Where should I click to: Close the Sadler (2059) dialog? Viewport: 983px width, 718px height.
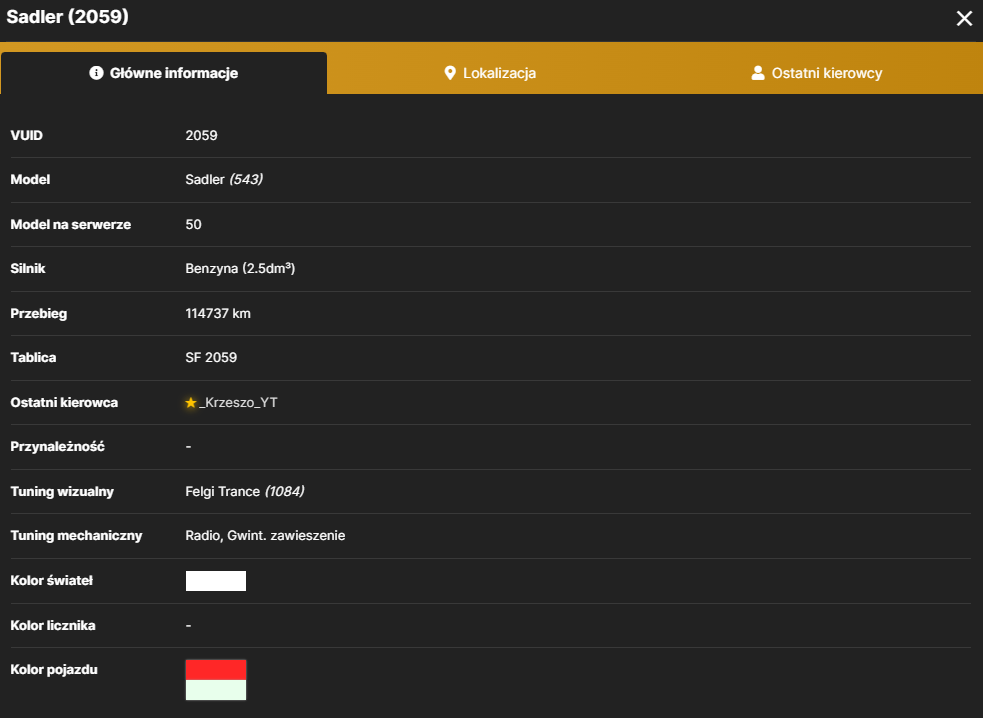(964, 18)
